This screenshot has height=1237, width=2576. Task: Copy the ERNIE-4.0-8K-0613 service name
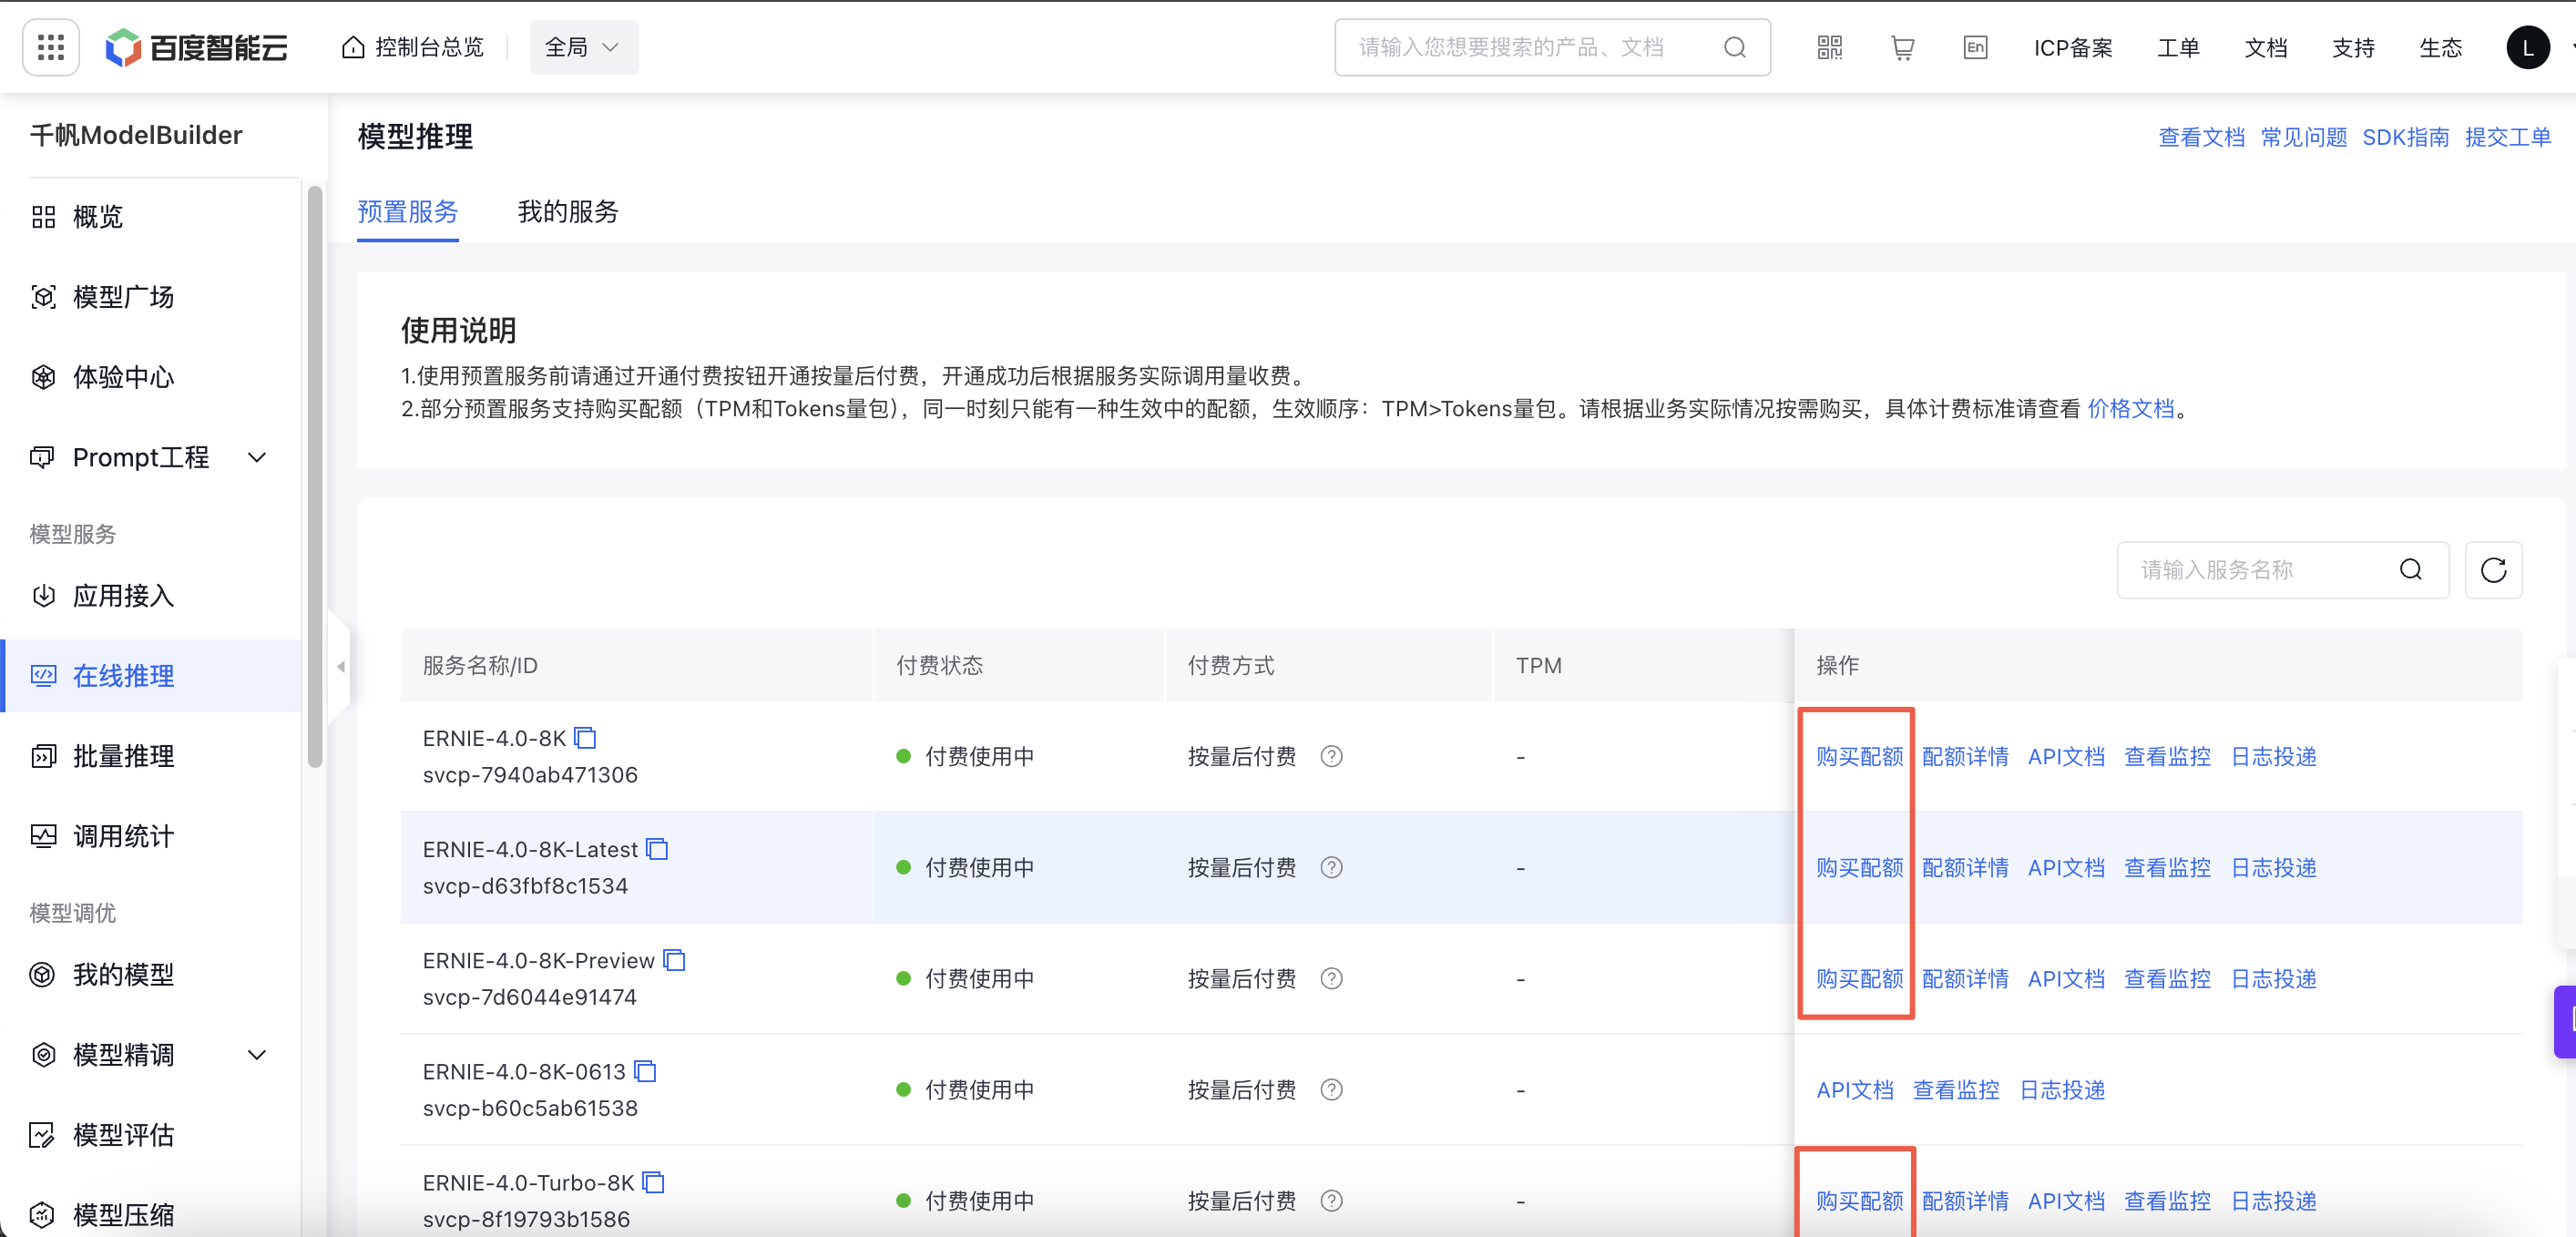[x=645, y=1071]
